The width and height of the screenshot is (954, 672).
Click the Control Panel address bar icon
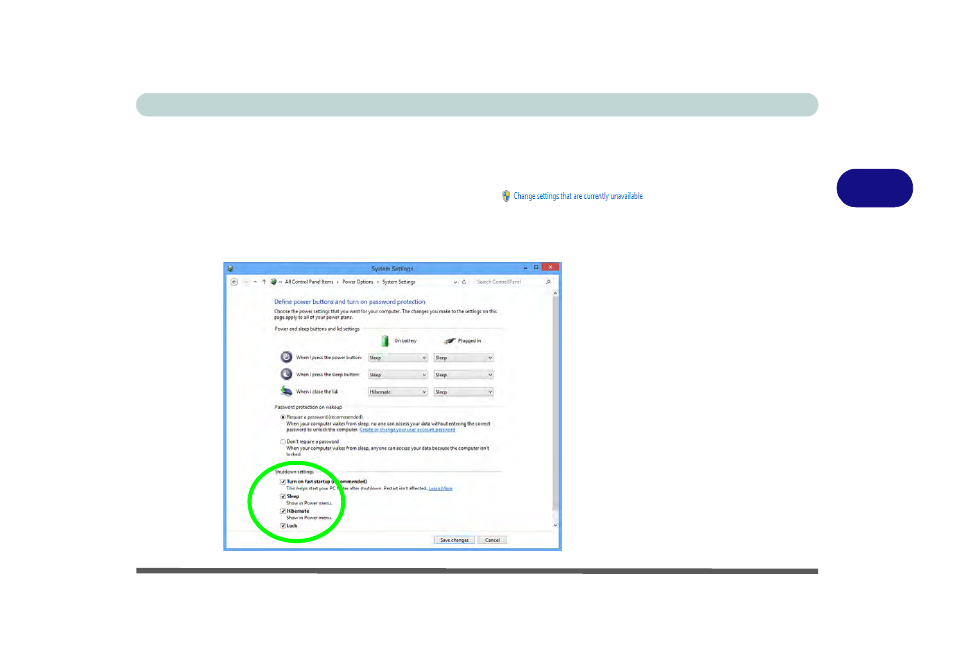(274, 282)
